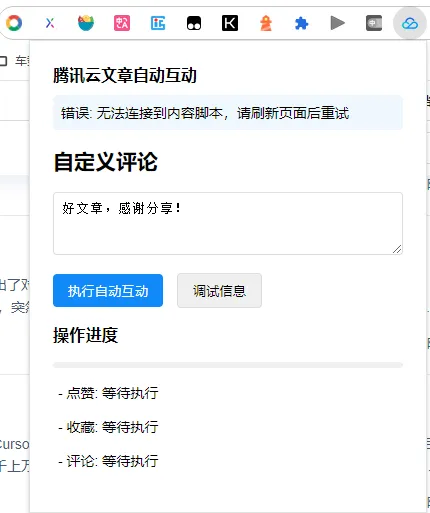Click the colorful ring extension icon

(14, 23)
